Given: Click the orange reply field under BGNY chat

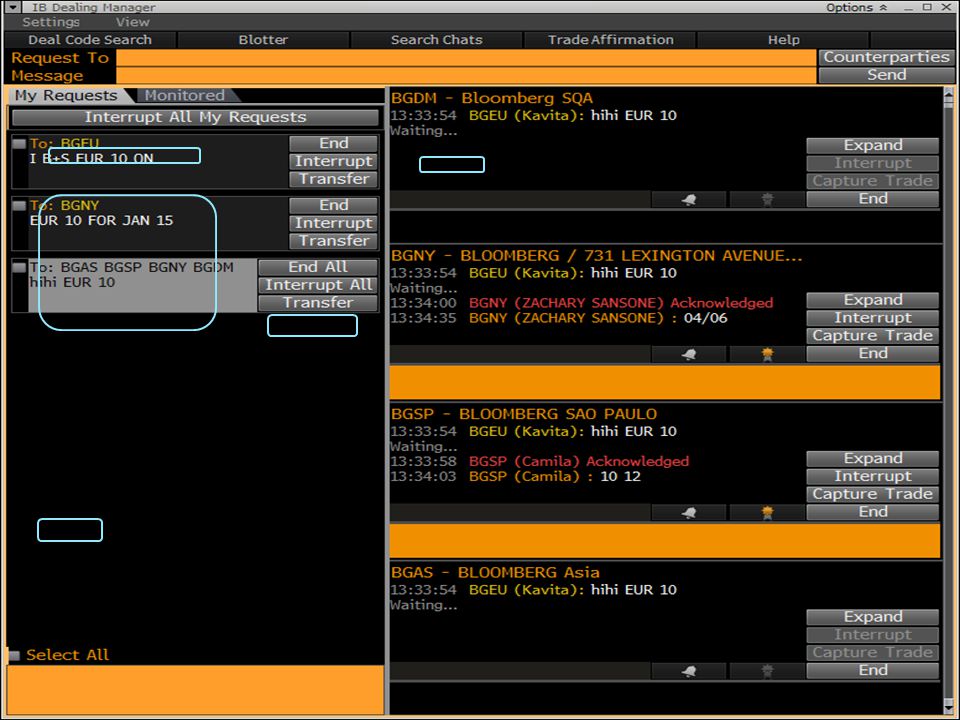Looking at the screenshot, I should click(x=665, y=382).
